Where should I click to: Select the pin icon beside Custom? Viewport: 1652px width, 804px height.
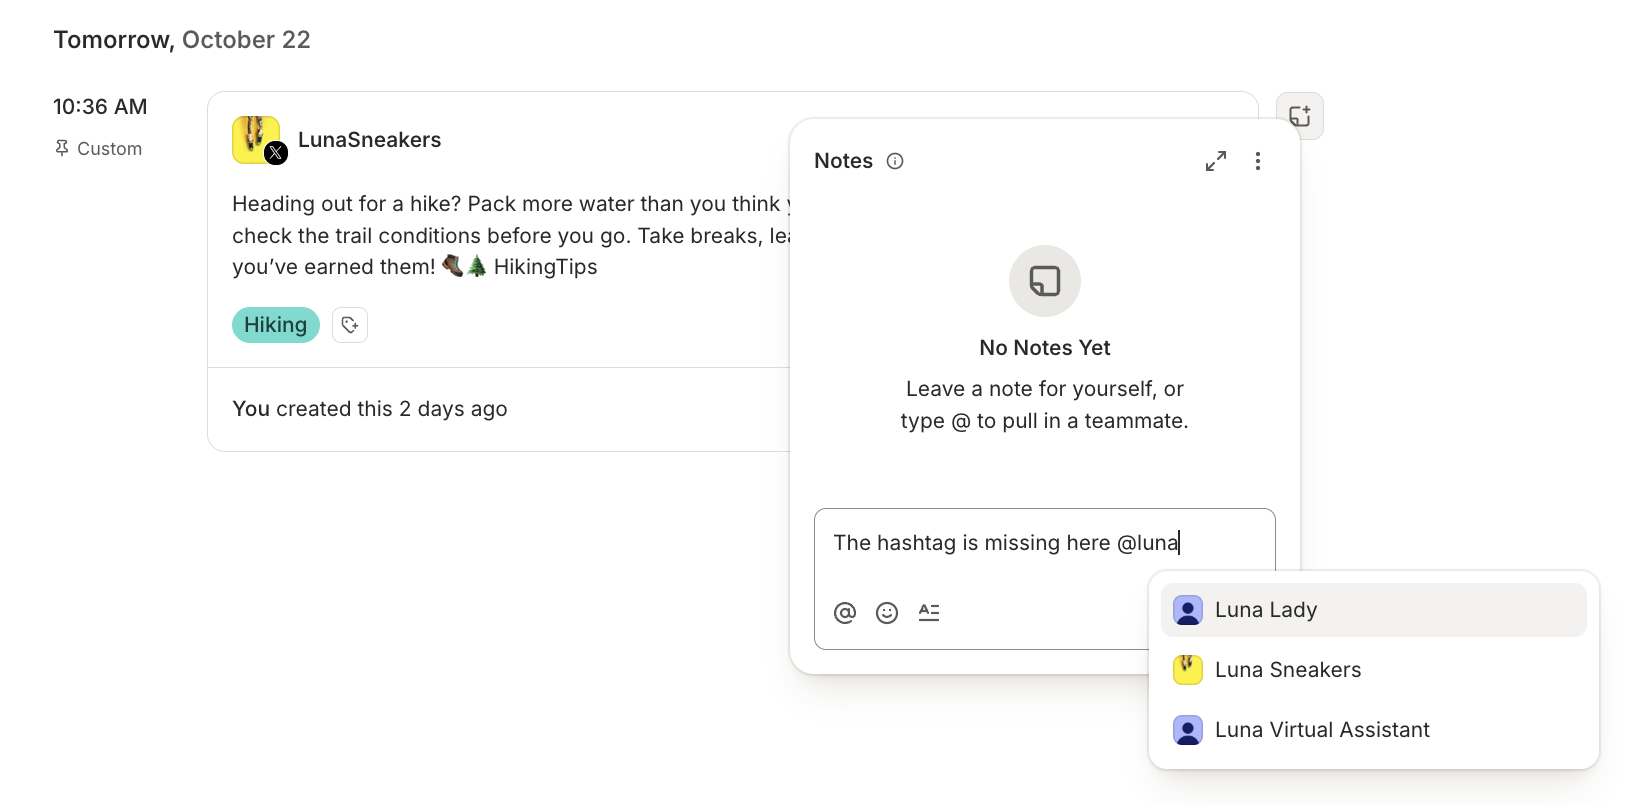click(62, 149)
